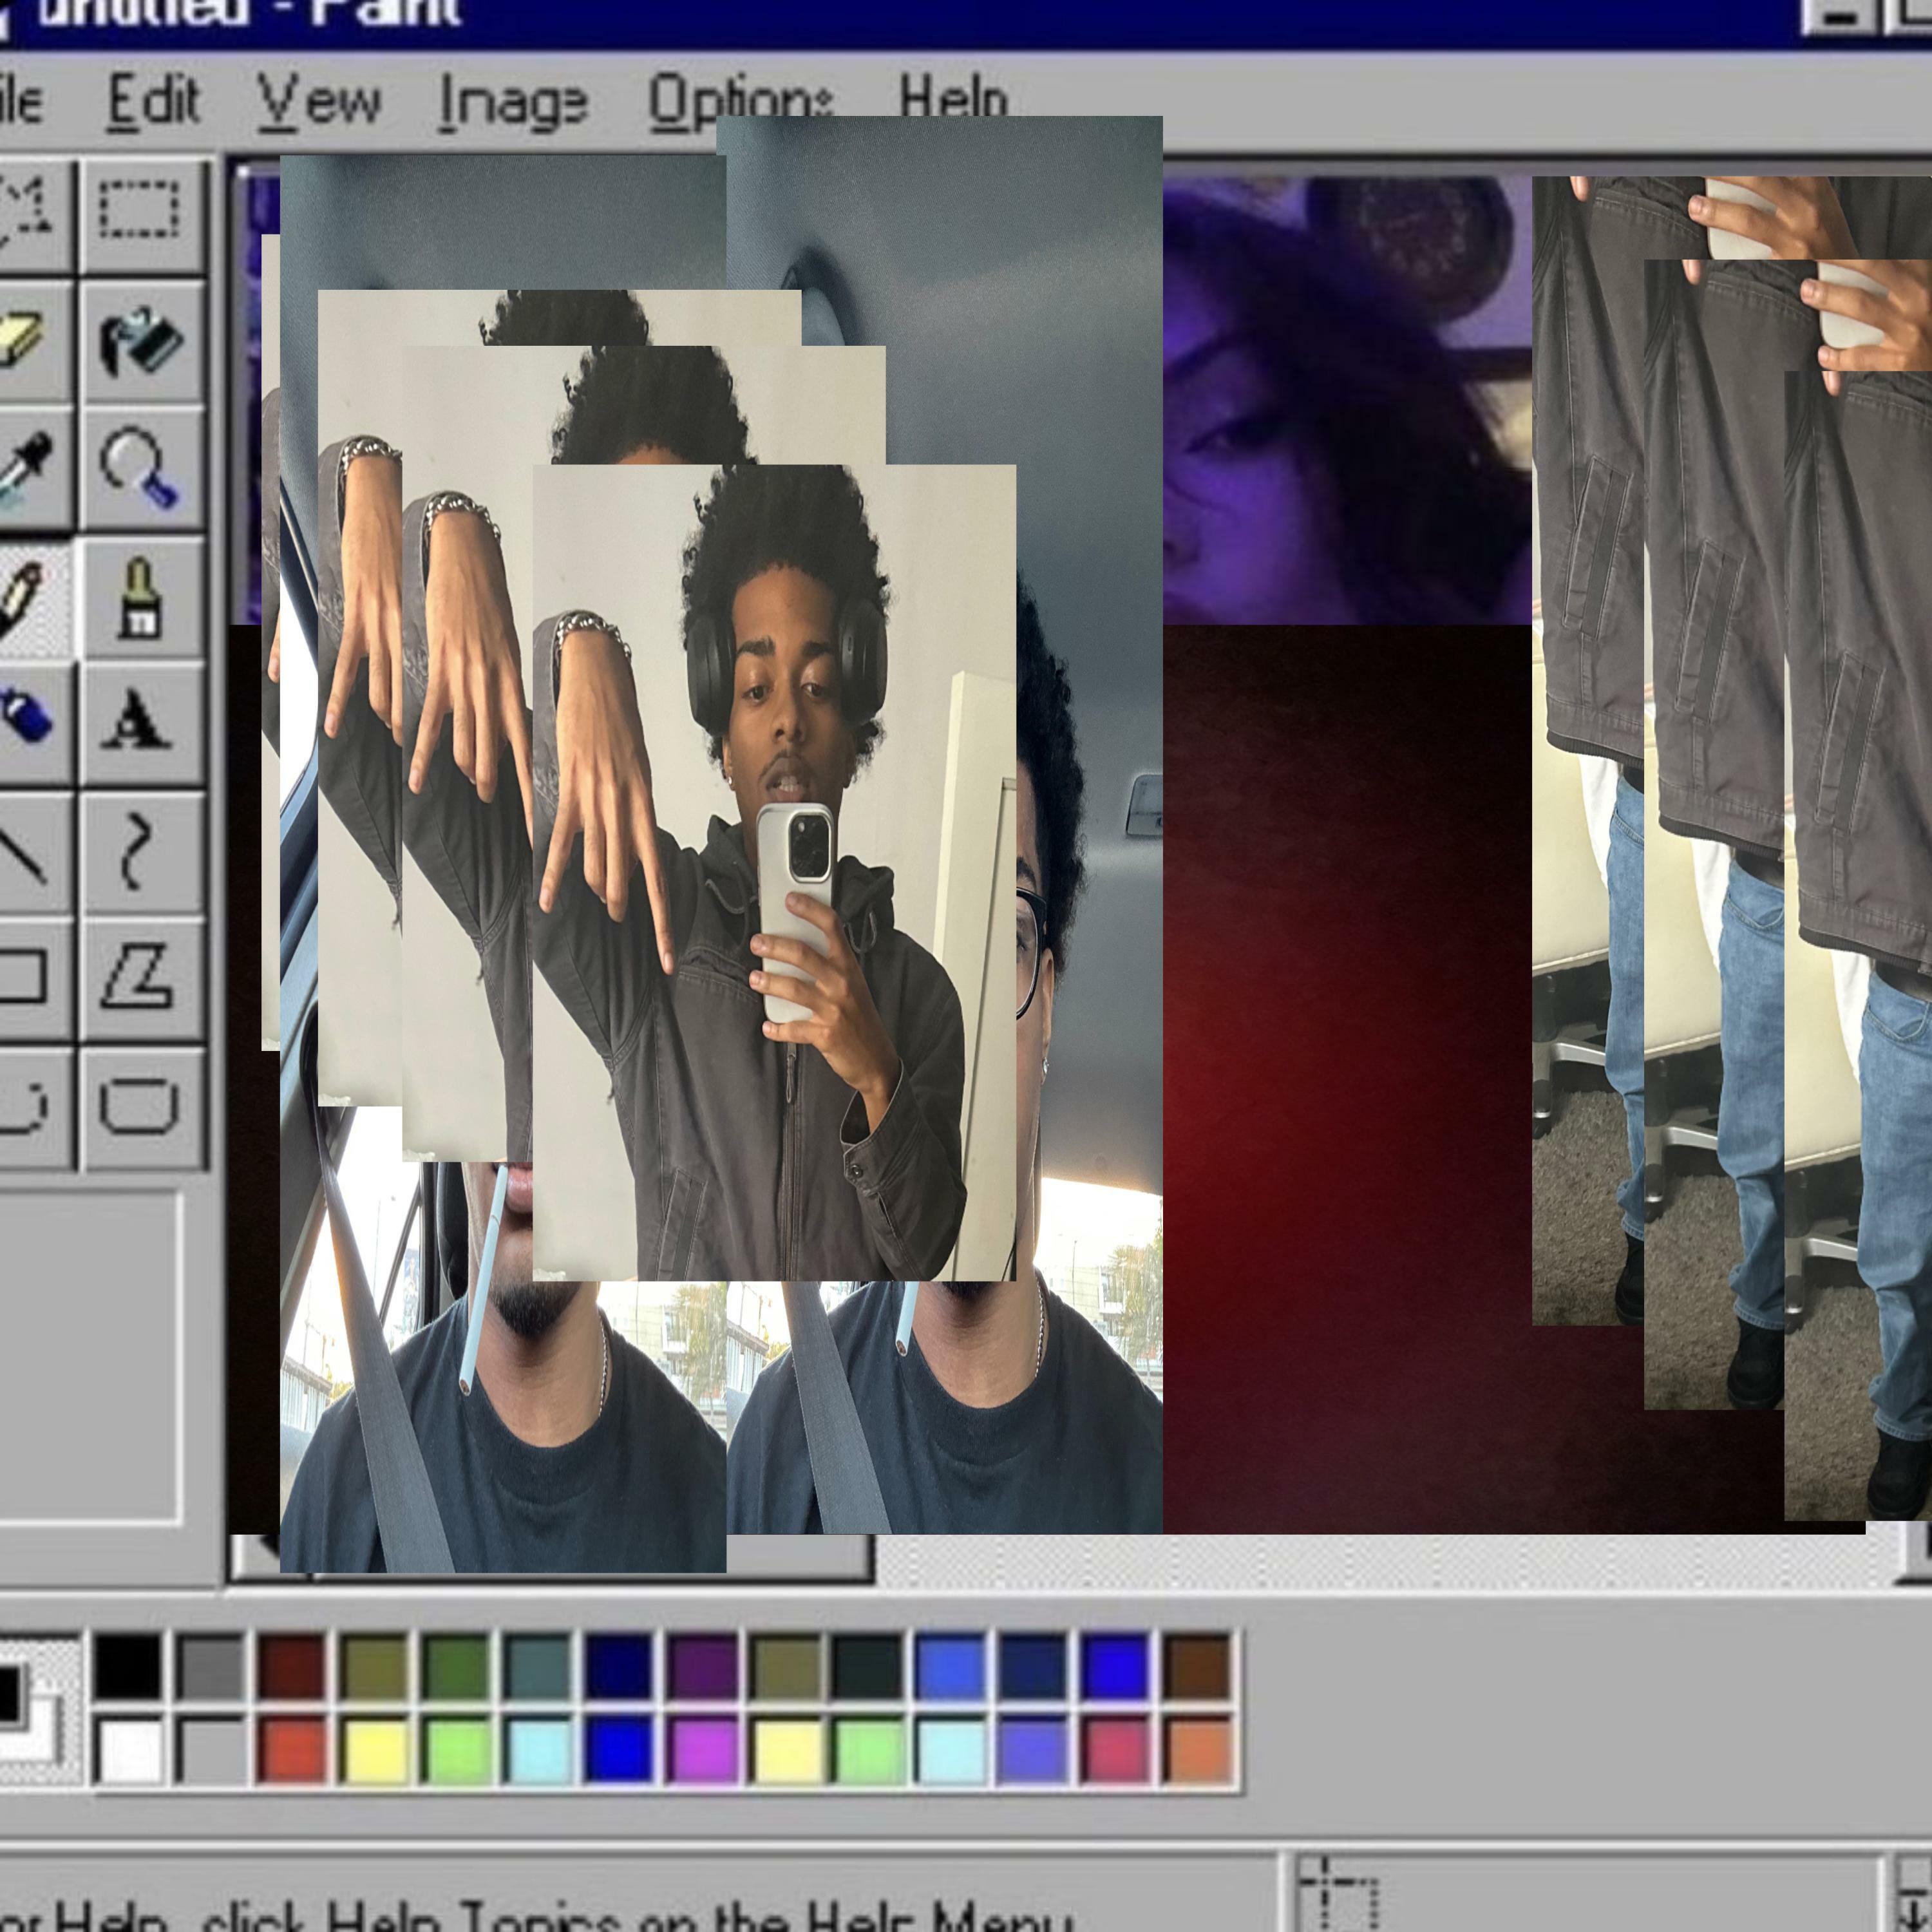
Task: Choose the bright red palette color
Action: [x=292, y=1750]
